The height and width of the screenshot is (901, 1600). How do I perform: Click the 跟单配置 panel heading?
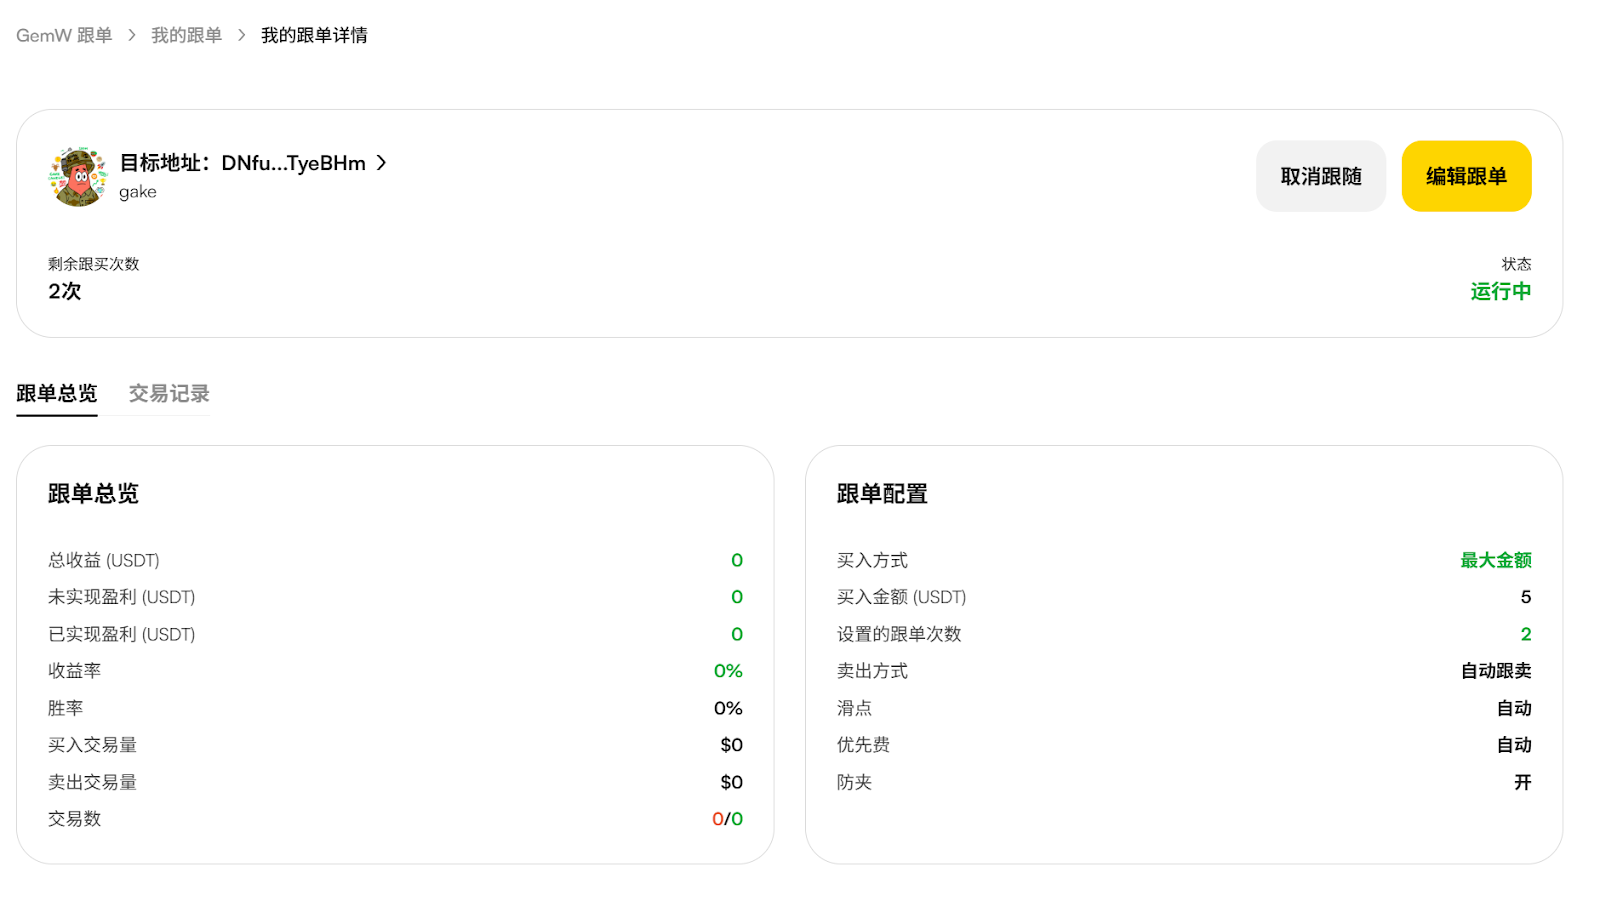point(882,494)
